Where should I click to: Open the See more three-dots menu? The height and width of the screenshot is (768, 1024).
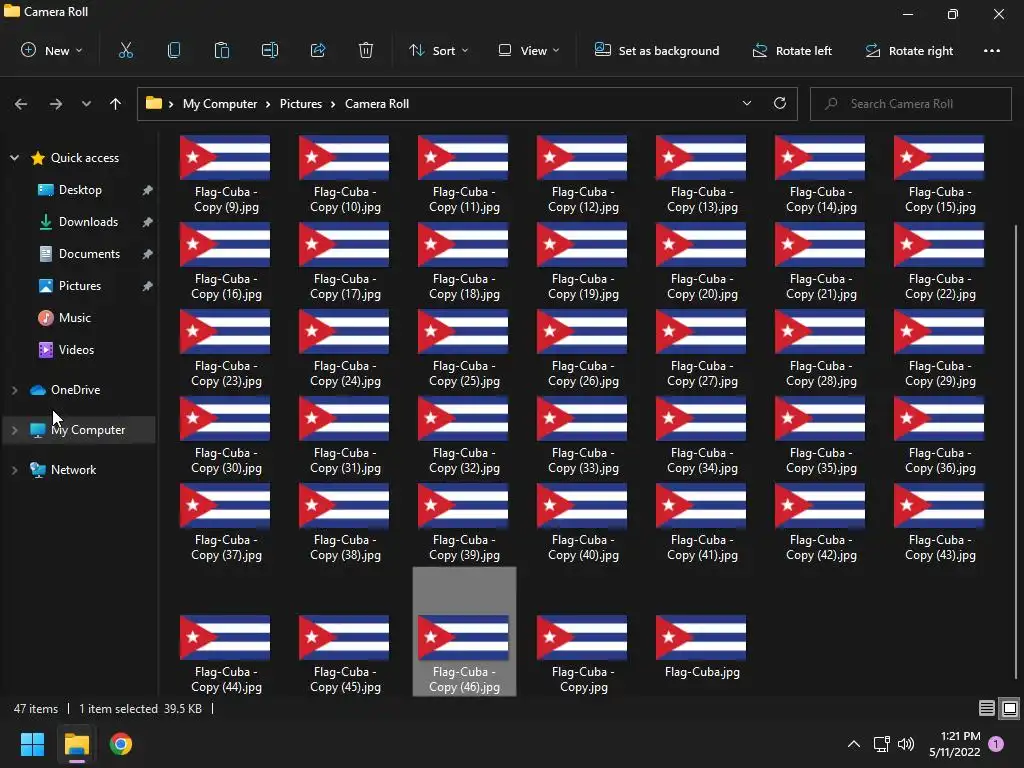coord(991,50)
